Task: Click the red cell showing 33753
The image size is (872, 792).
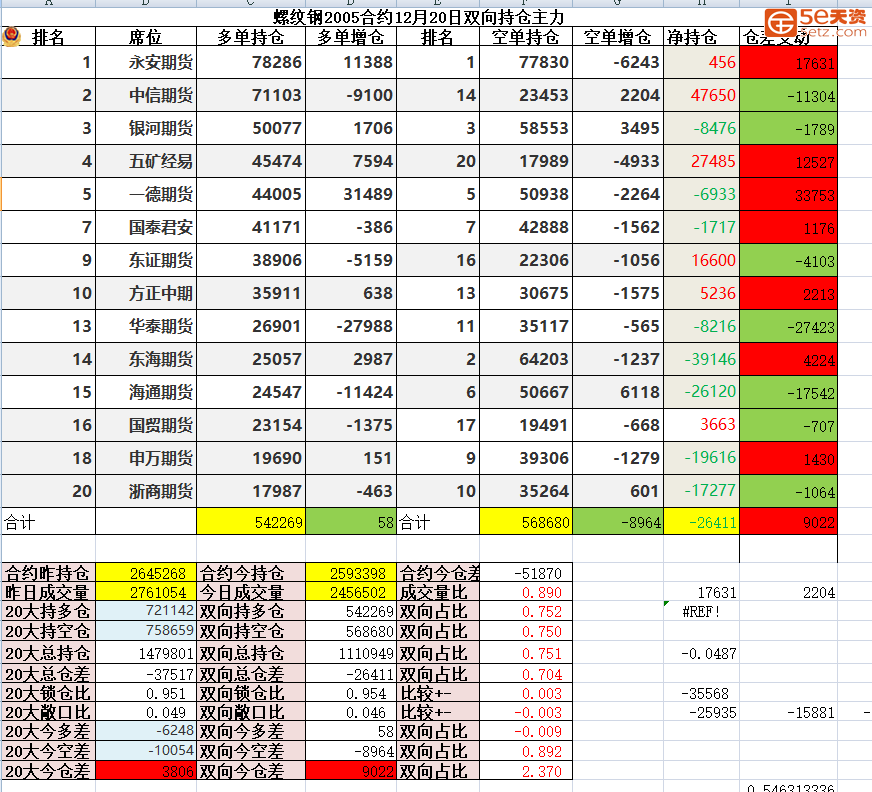Action: pos(788,194)
